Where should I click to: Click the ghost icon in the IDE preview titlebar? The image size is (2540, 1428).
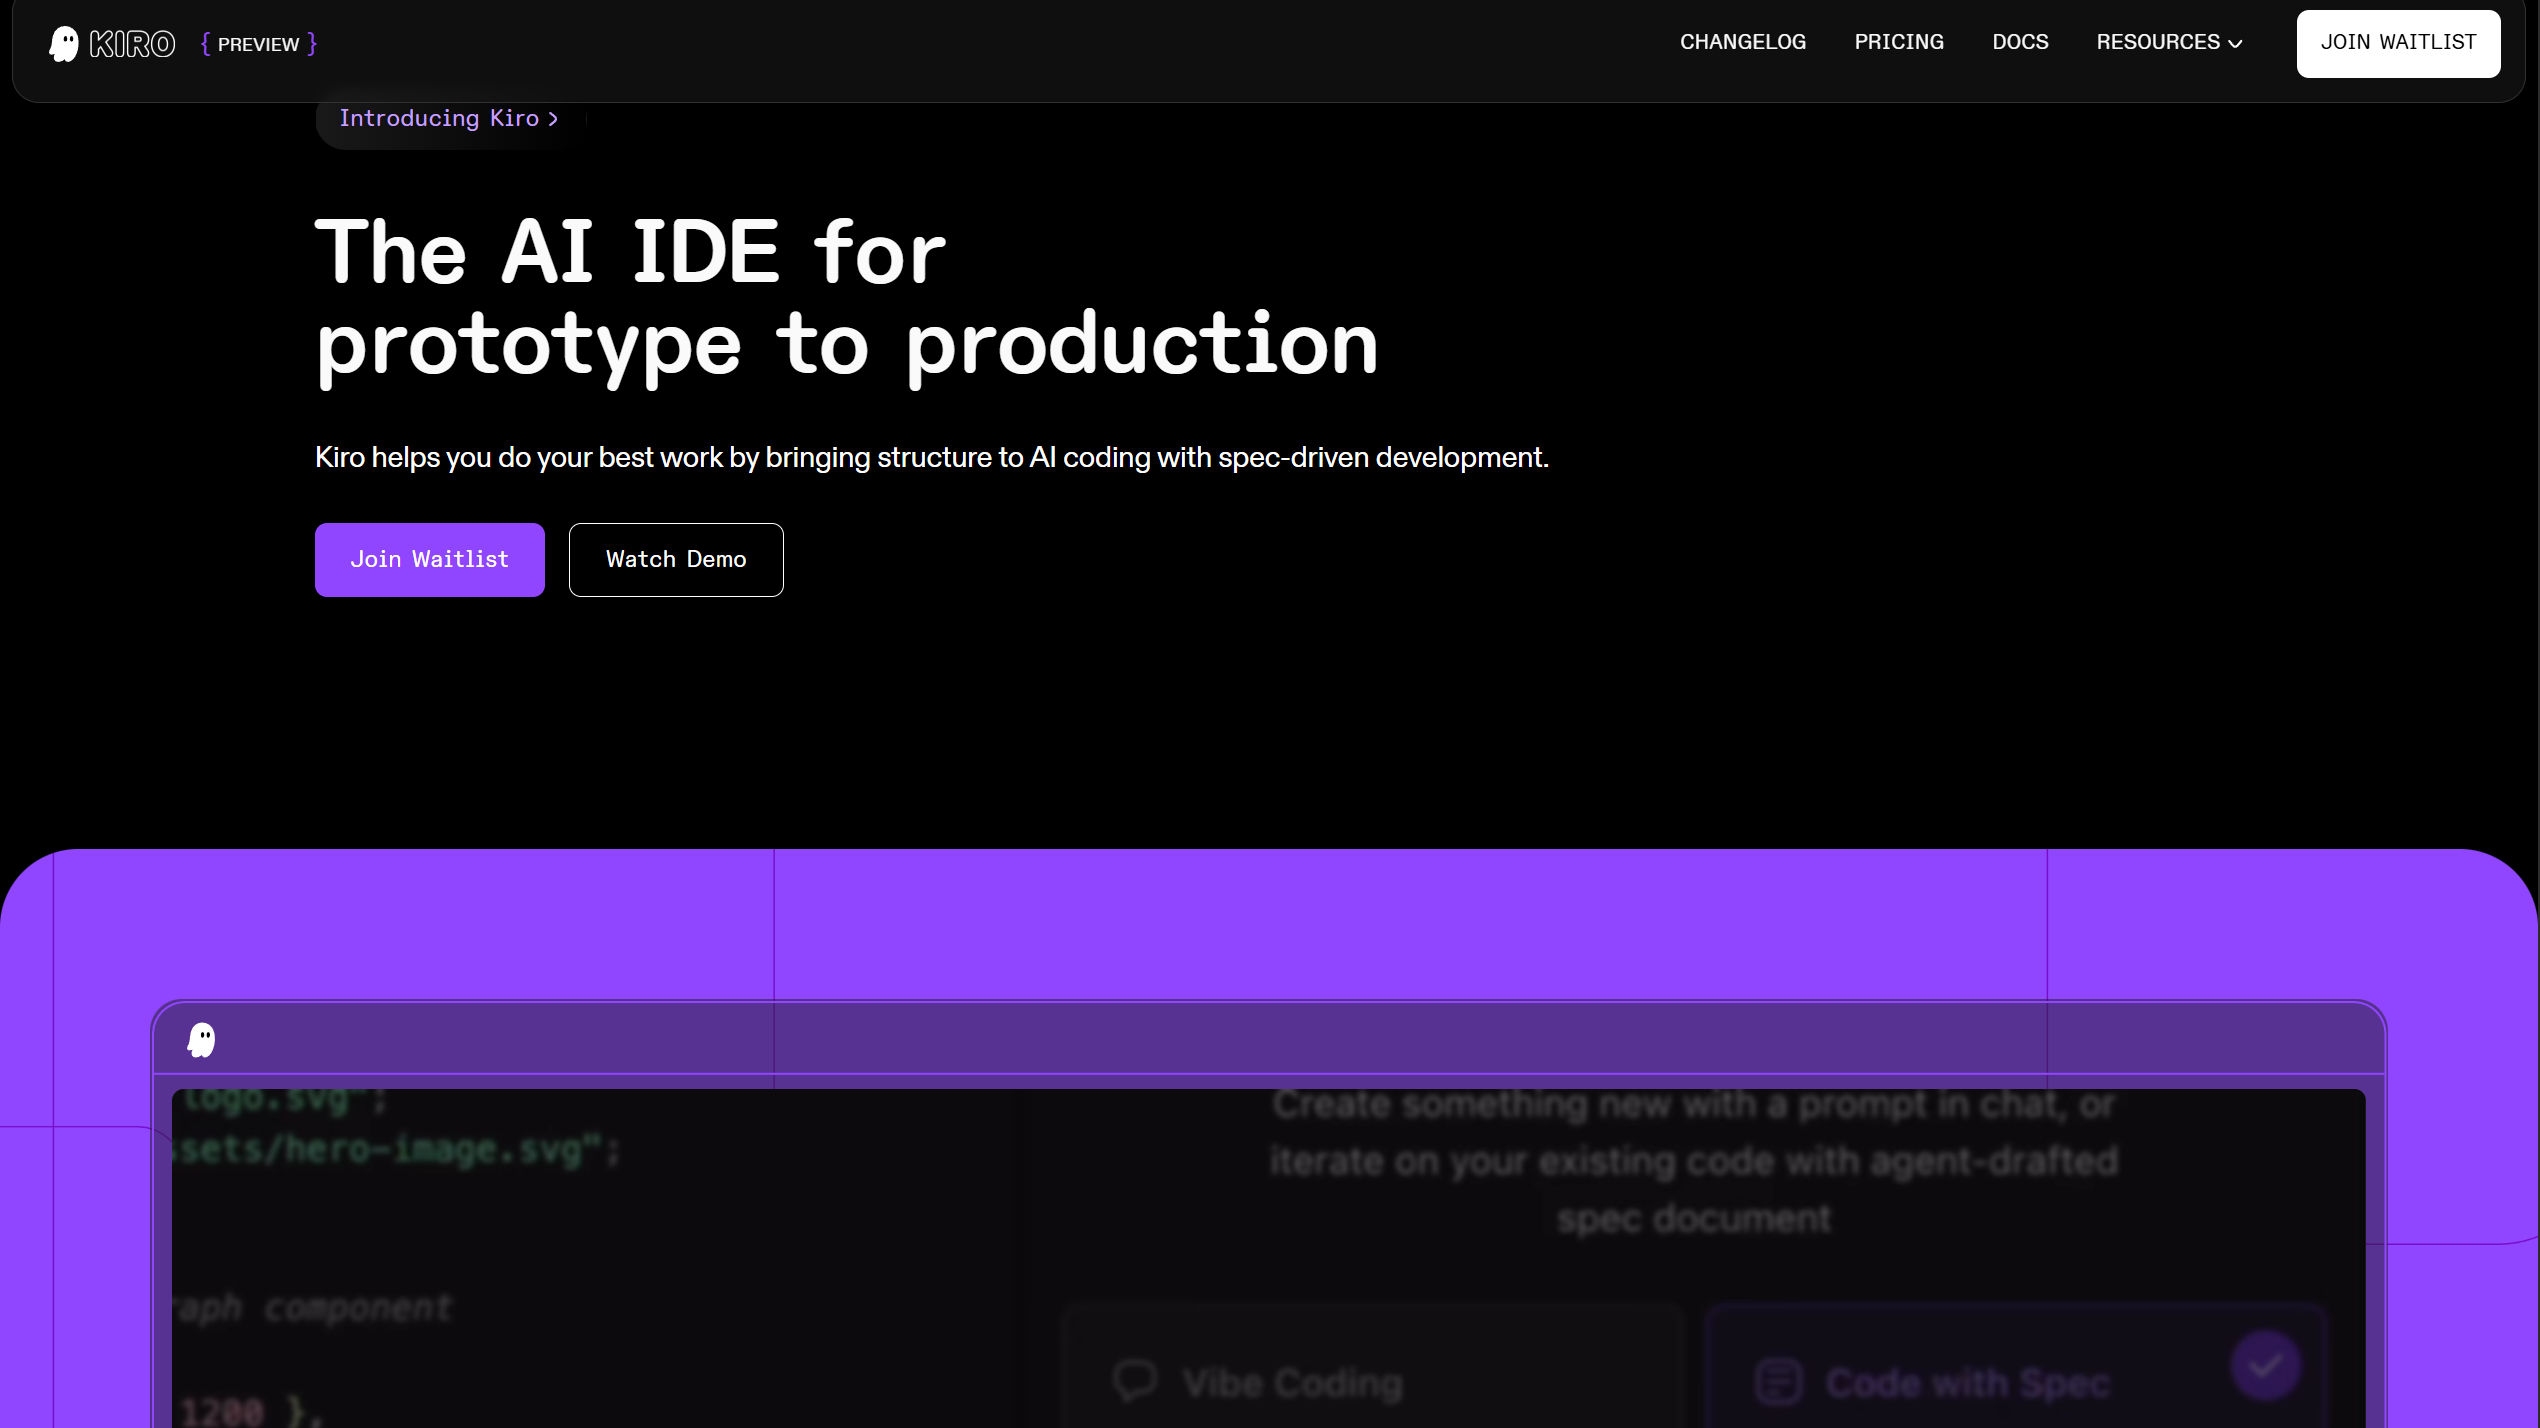tap(202, 1040)
